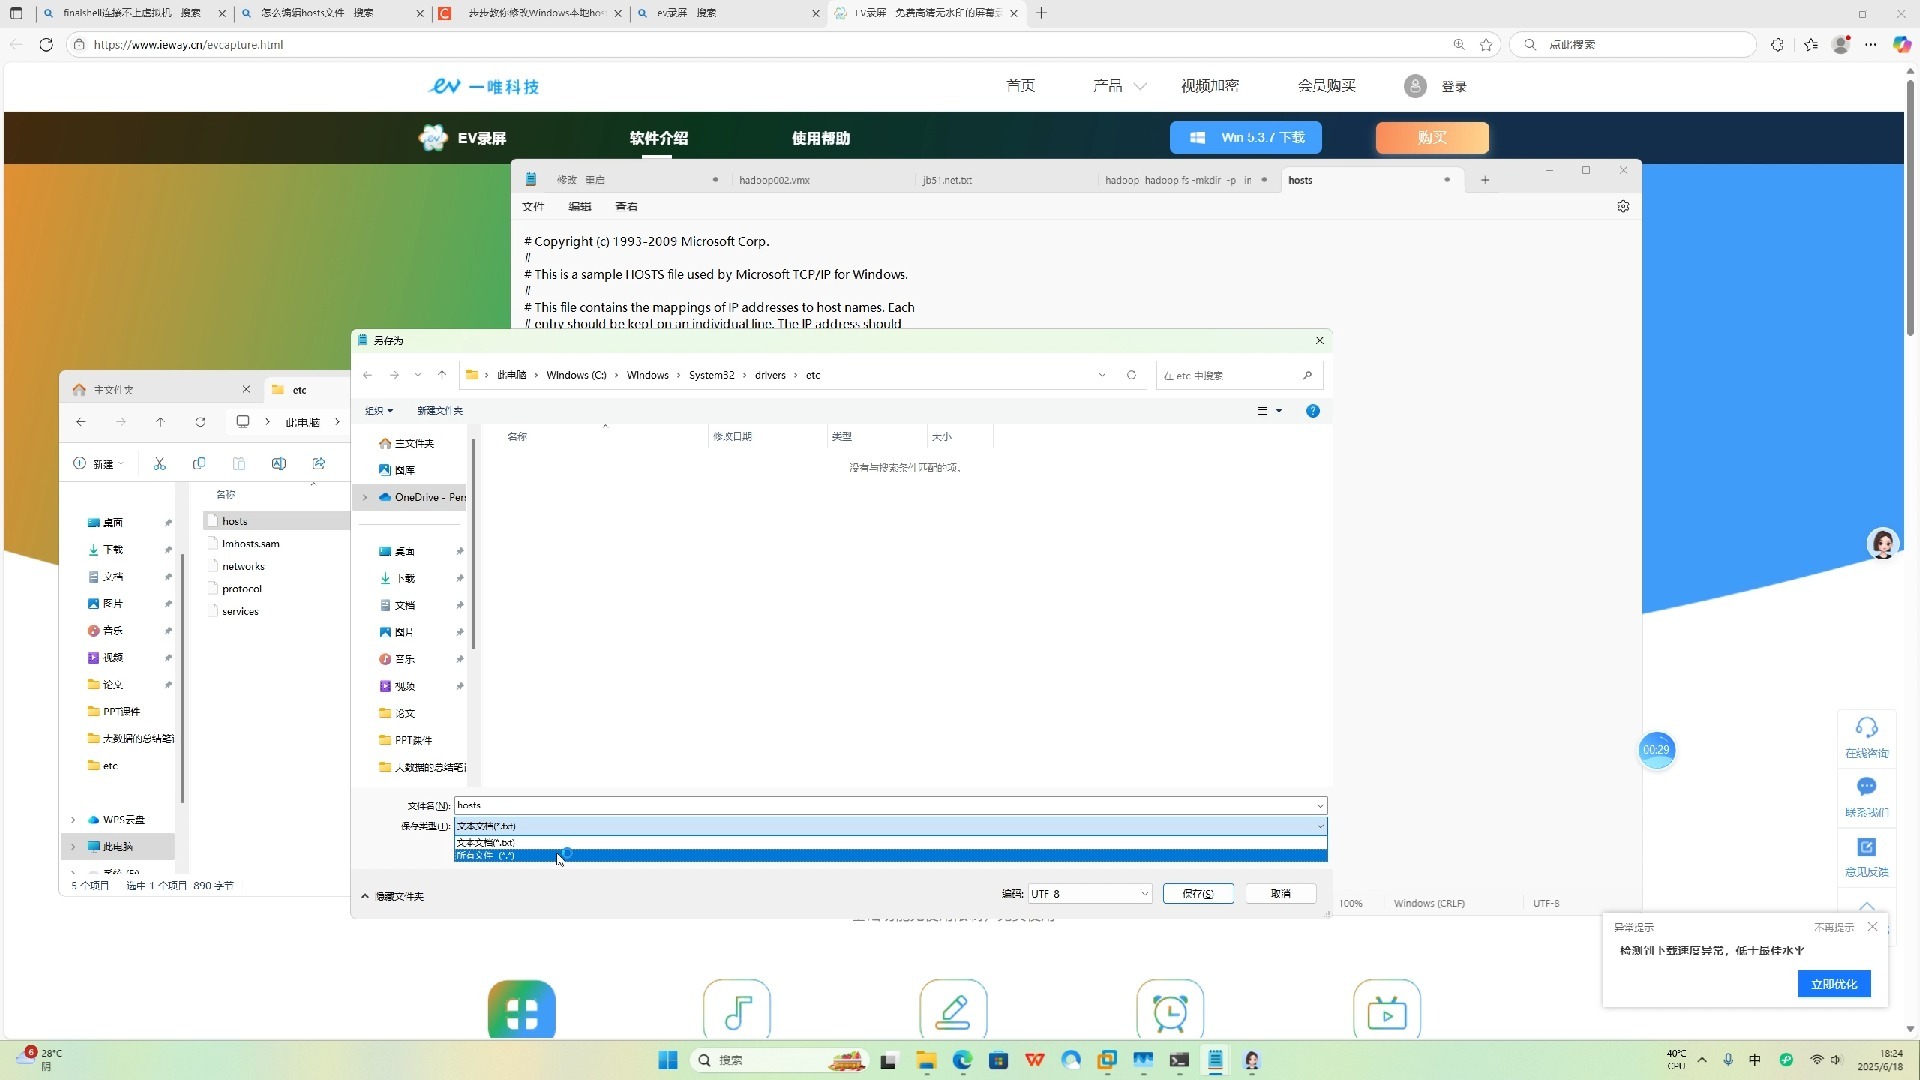Screen dimensions: 1920x1080
Task: Sort by the 名称 column in Save As list
Action: pyautogui.click(x=517, y=437)
